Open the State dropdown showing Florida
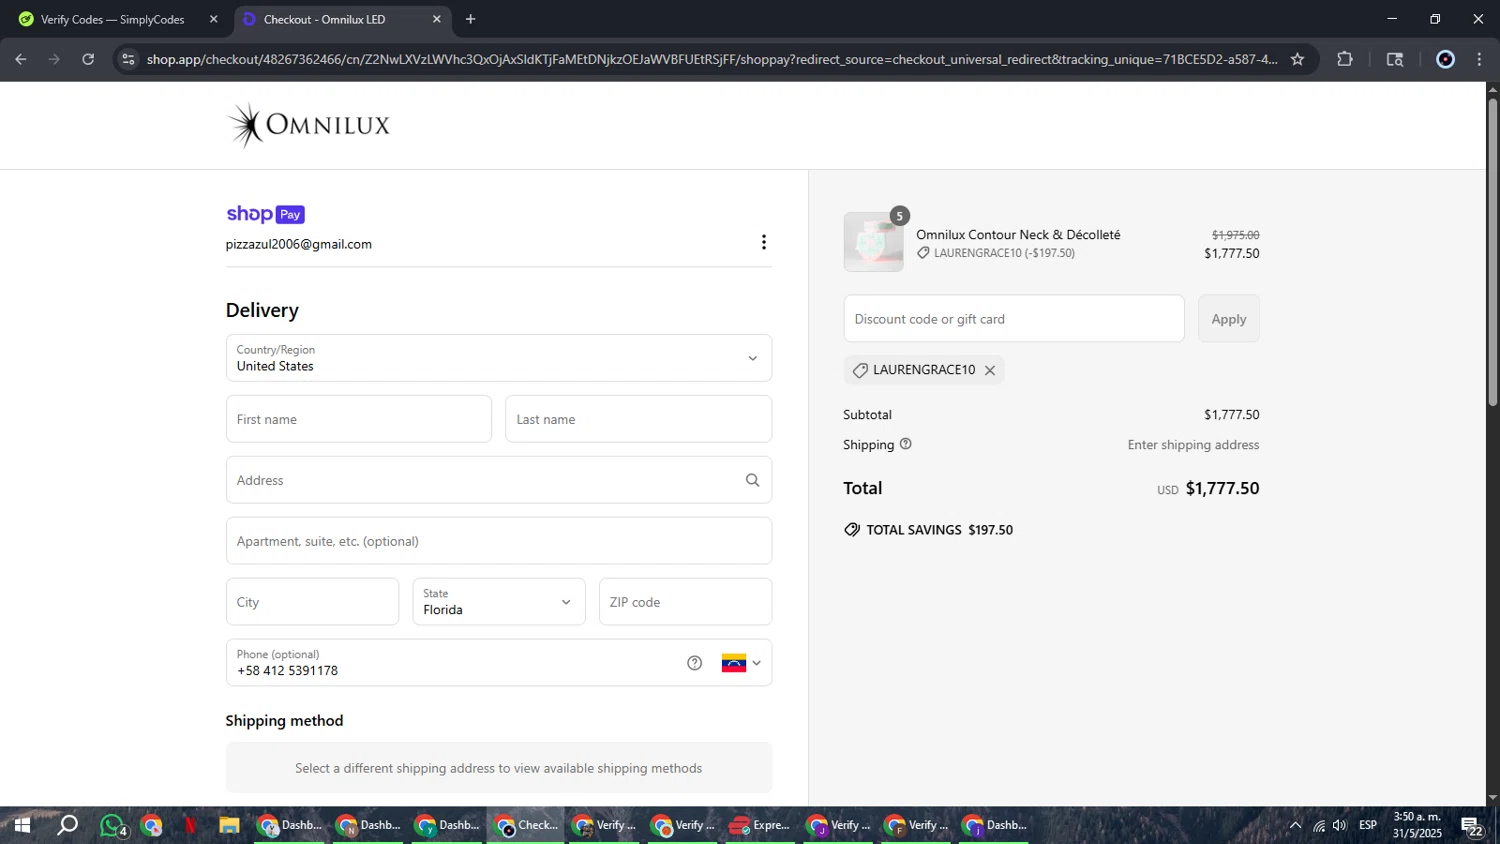The image size is (1500, 844). 499,602
